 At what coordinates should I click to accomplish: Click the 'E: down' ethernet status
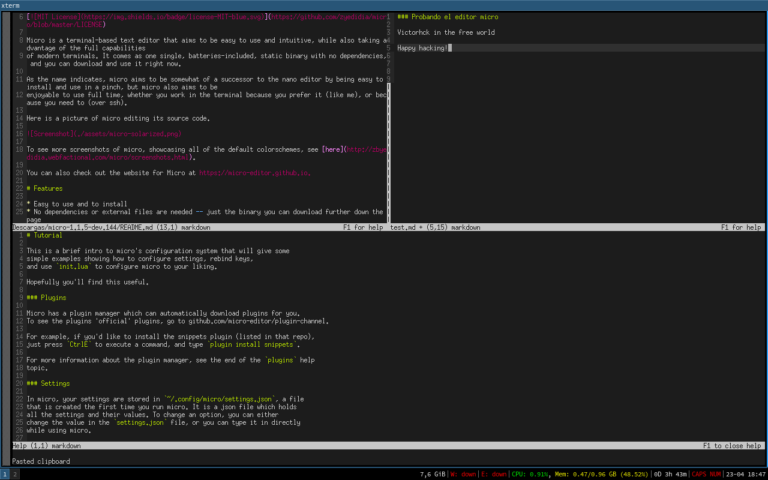pos(494,474)
